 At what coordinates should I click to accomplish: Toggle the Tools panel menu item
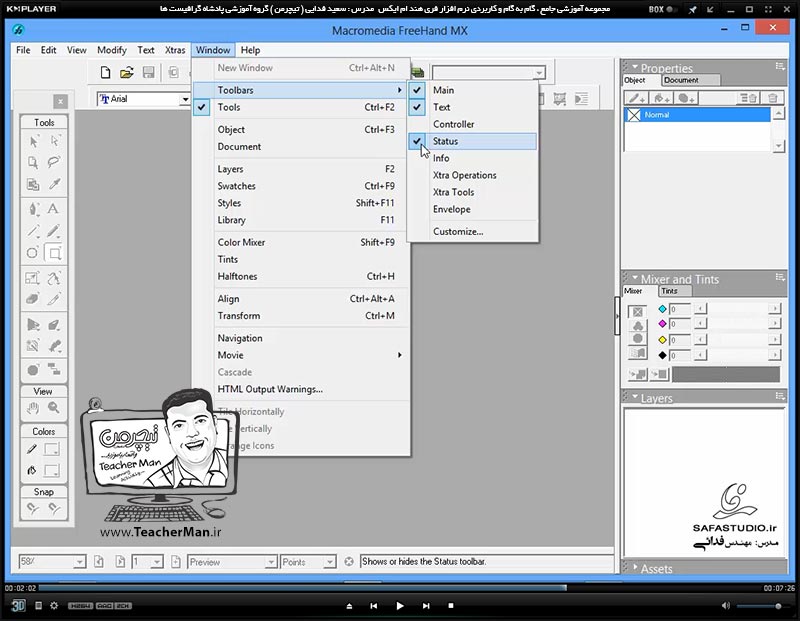[300, 107]
